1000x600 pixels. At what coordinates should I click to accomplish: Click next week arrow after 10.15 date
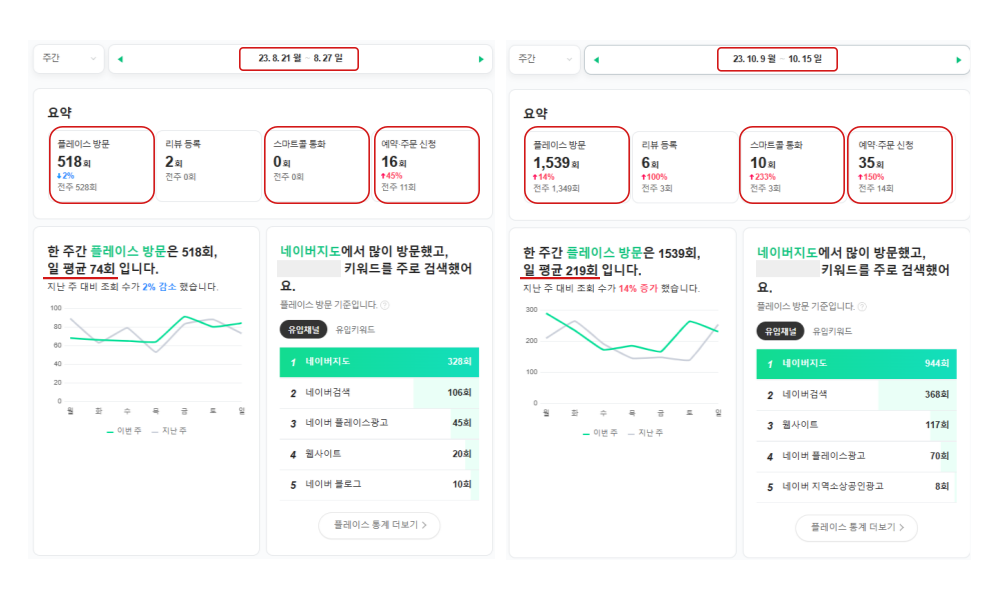(x=958, y=59)
